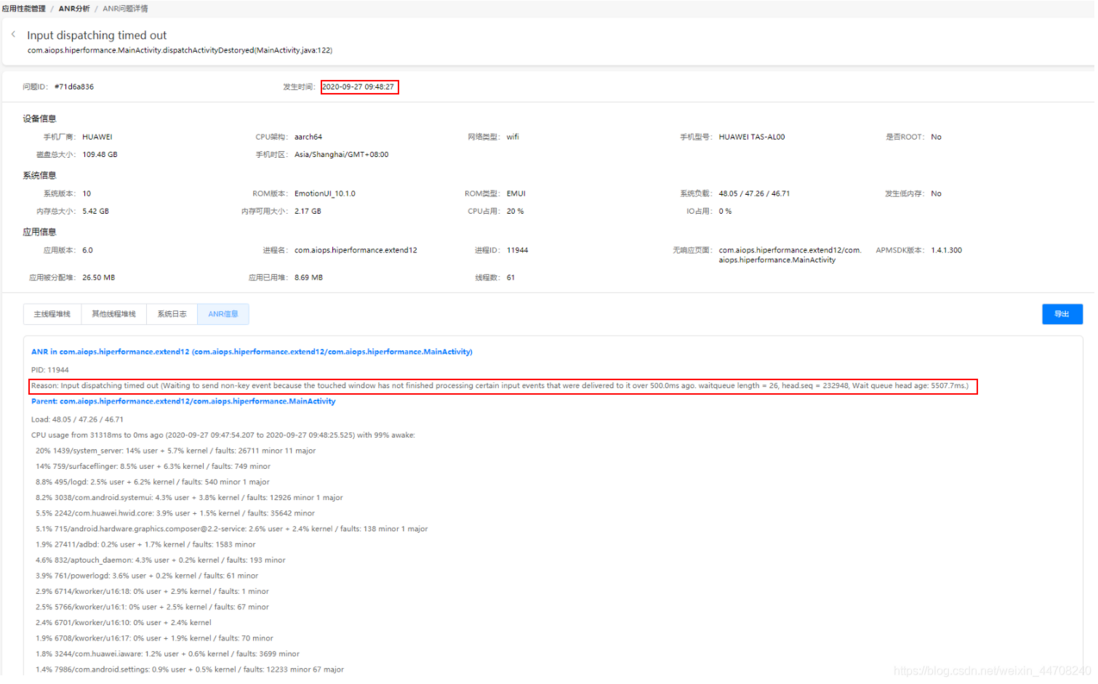Click the 应用信息 section heading
The height and width of the screenshot is (684, 1098).
[39, 232]
